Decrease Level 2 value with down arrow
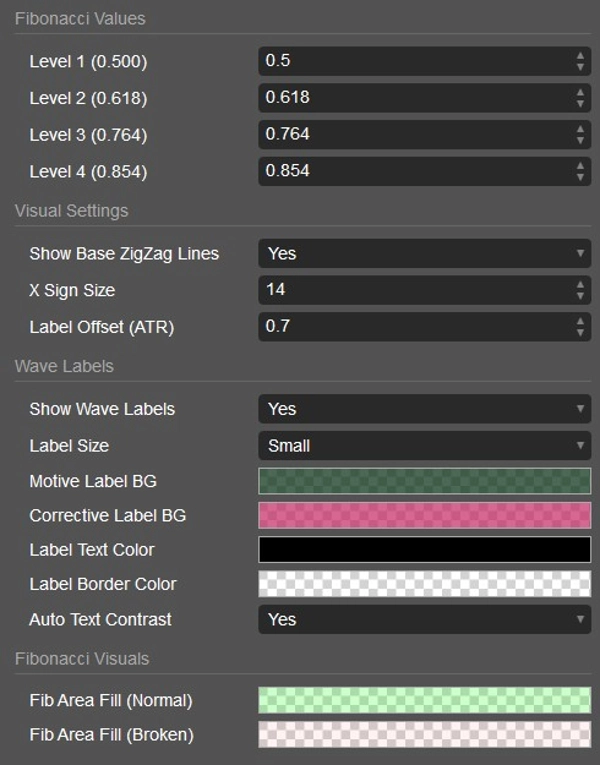This screenshot has width=600, height=765. tap(580, 104)
